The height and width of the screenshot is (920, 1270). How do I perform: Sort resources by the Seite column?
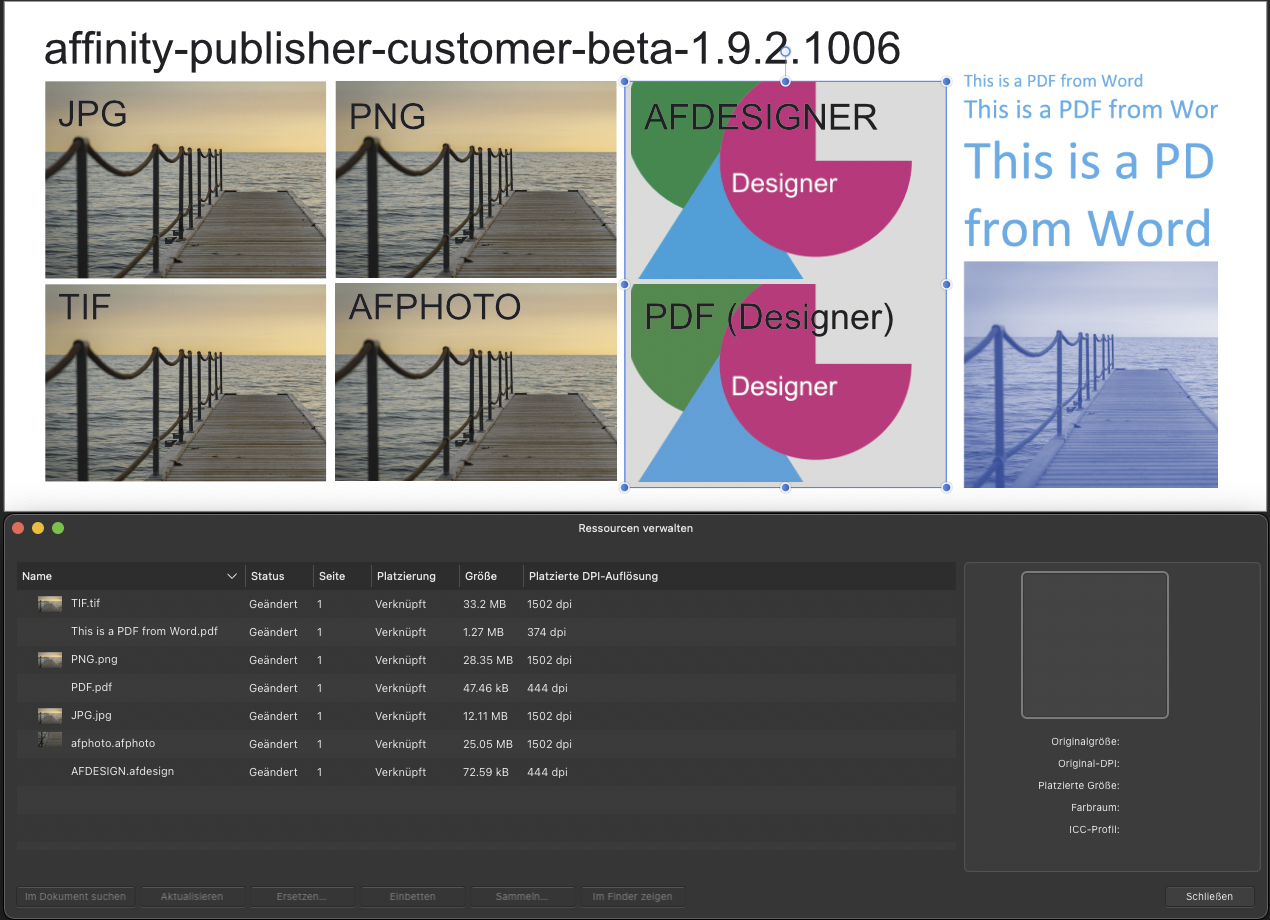[x=342, y=576]
